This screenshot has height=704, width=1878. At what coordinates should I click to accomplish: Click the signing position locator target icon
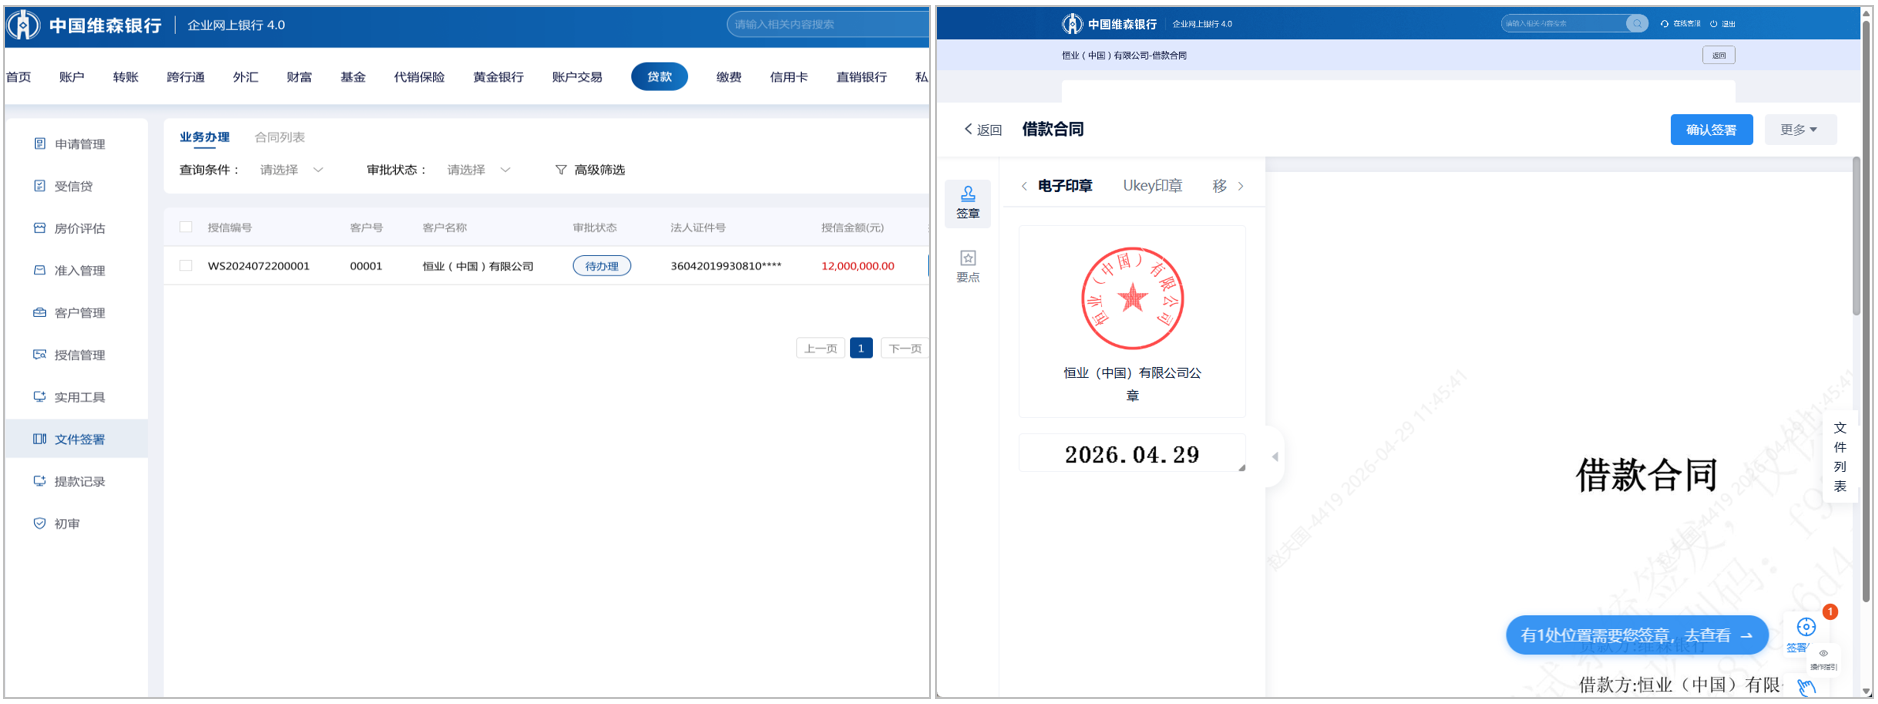click(1805, 627)
